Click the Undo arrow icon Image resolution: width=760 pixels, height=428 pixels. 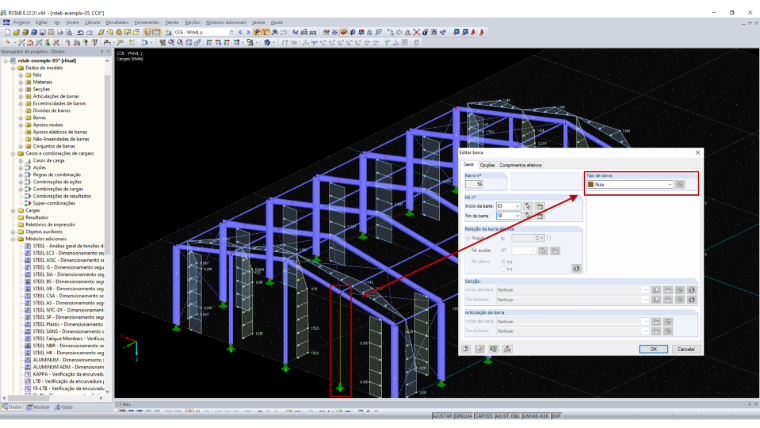pyautogui.click(x=80, y=32)
